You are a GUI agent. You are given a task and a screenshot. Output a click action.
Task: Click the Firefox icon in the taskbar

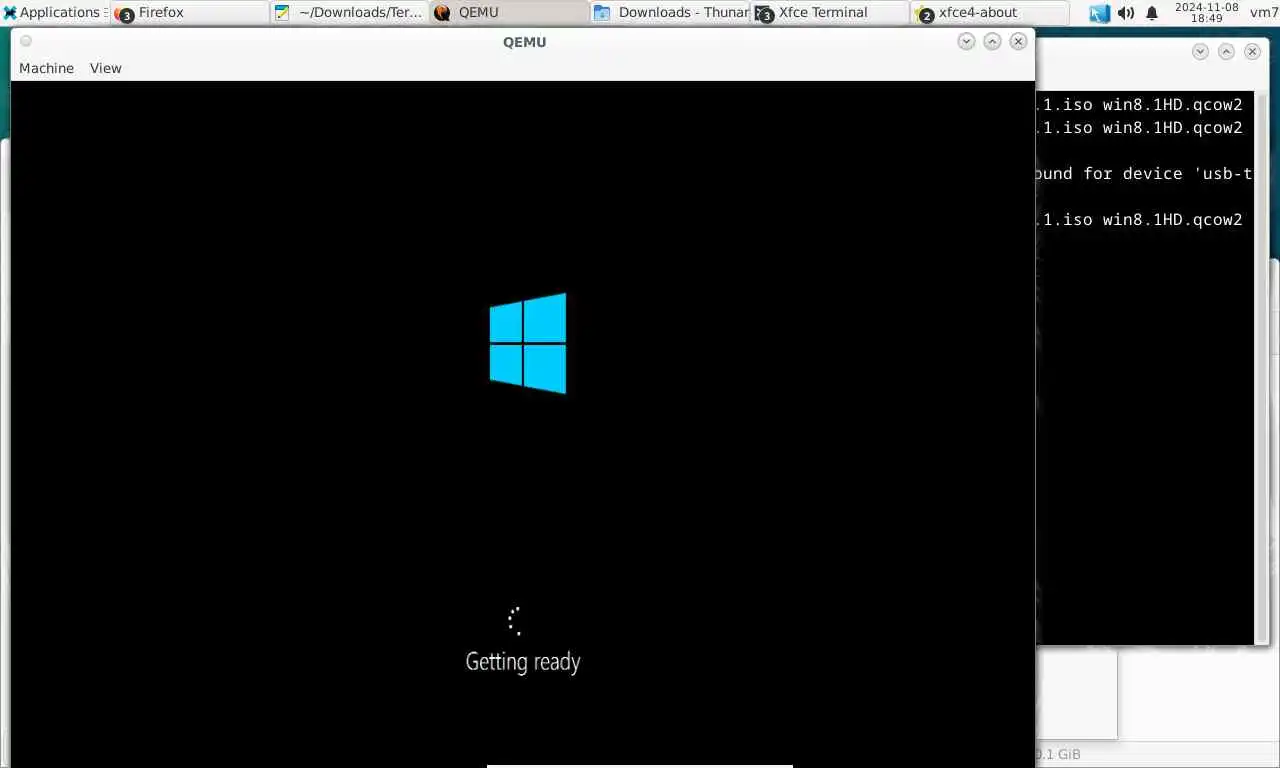click(x=124, y=13)
